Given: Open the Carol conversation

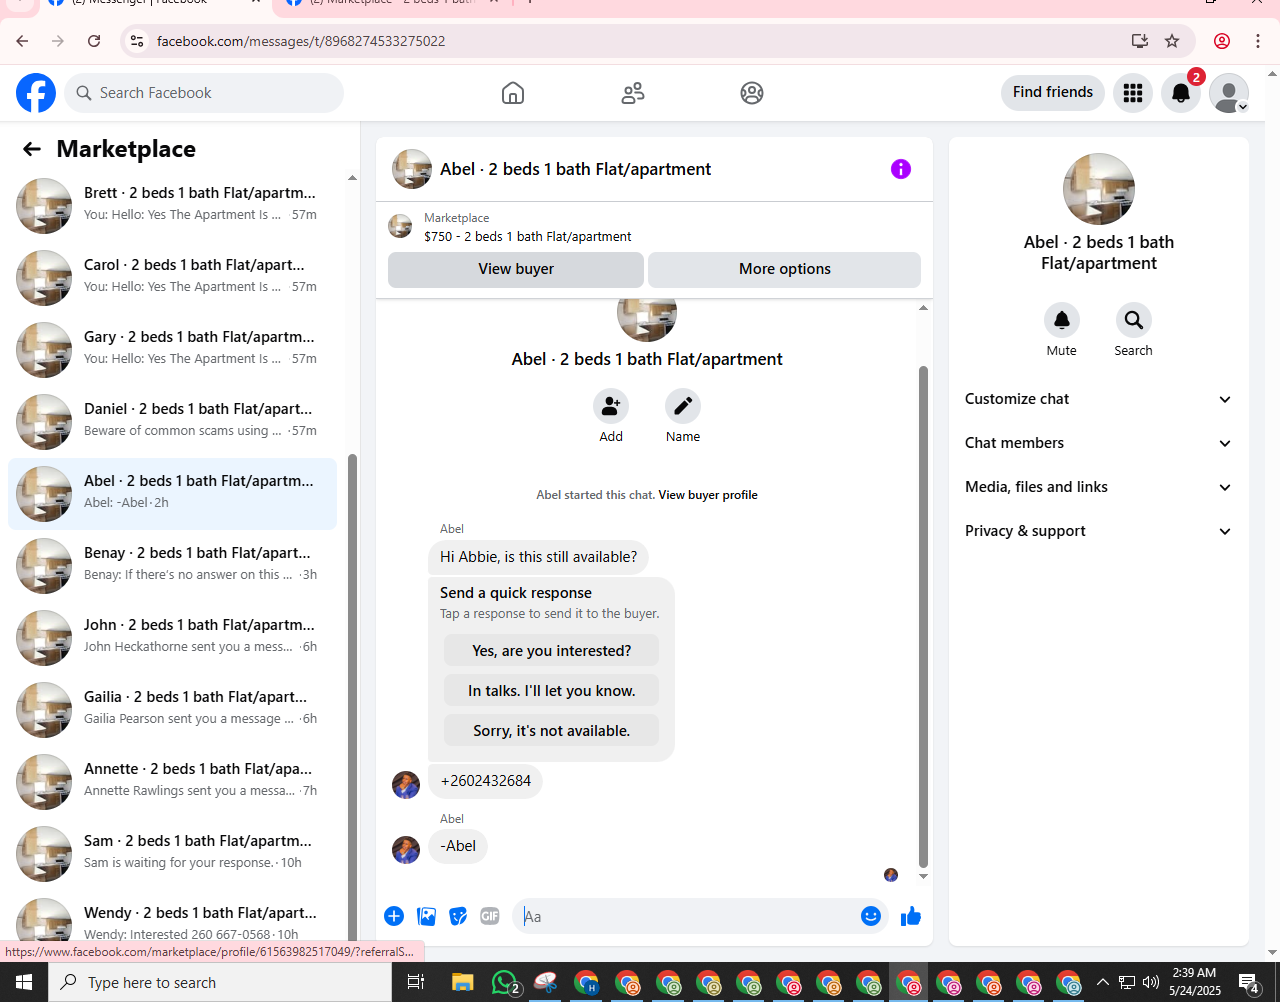Looking at the screenshot, I should click(172, 278).
